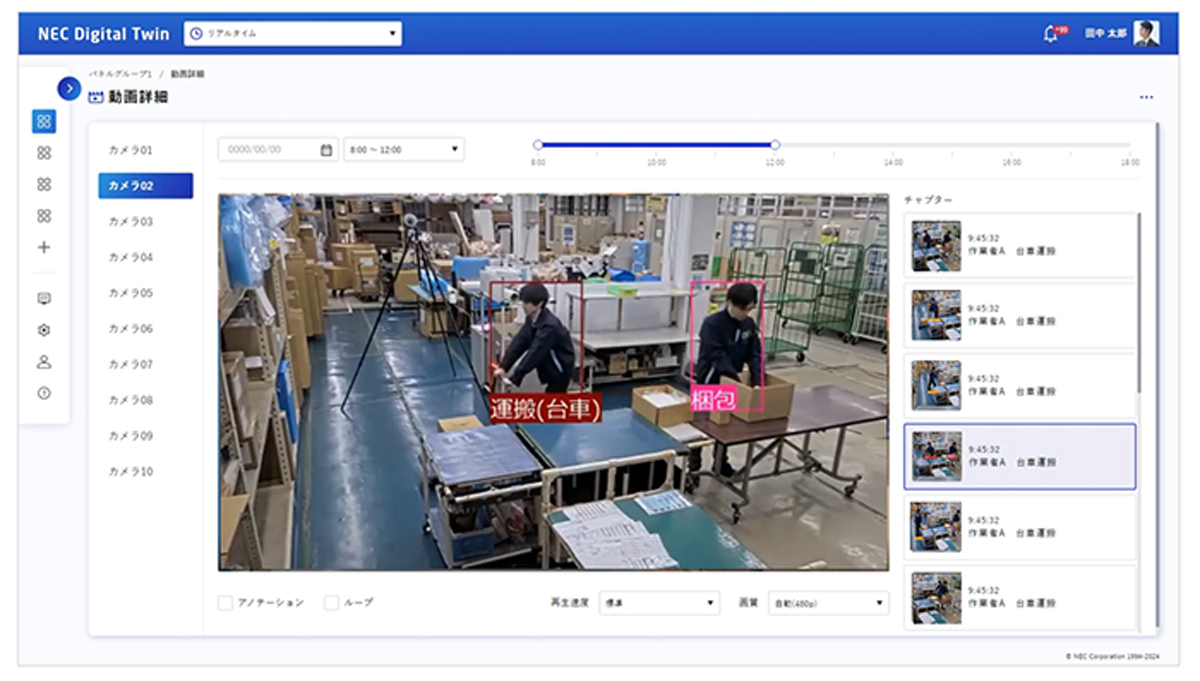Click the clock icon in the リアルタイム selector

tap(196, 33)
